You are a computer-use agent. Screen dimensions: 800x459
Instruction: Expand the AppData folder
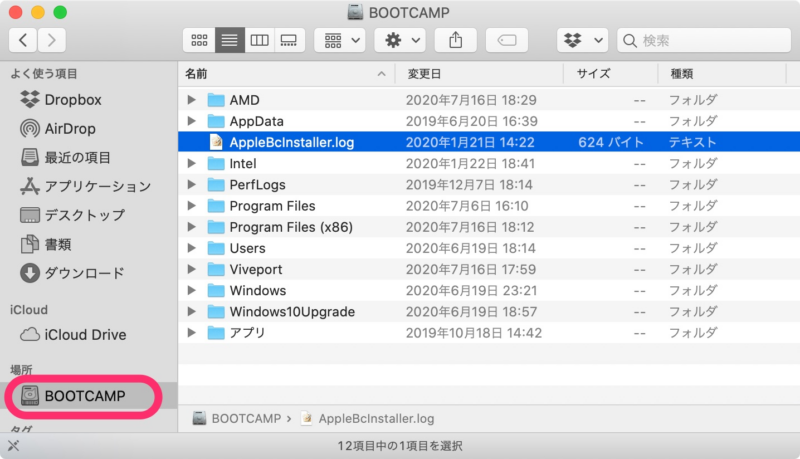click(x=192, y=121)
